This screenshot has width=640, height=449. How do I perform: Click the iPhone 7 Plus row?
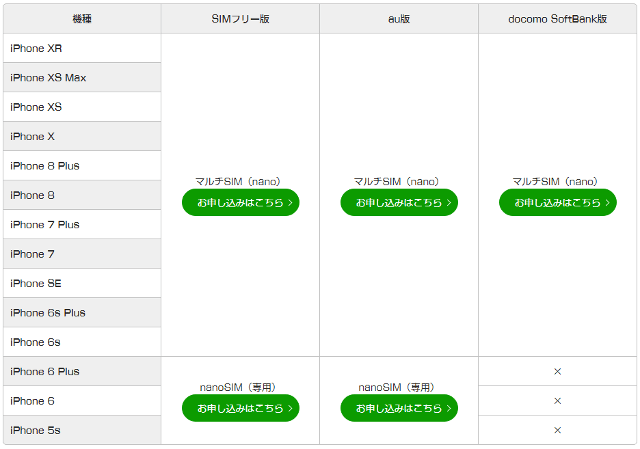coord(82,224)
